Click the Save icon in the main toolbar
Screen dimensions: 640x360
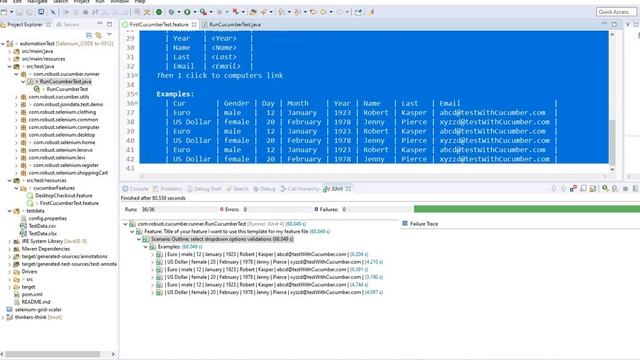pyautogui.click(x=19, y=12)
